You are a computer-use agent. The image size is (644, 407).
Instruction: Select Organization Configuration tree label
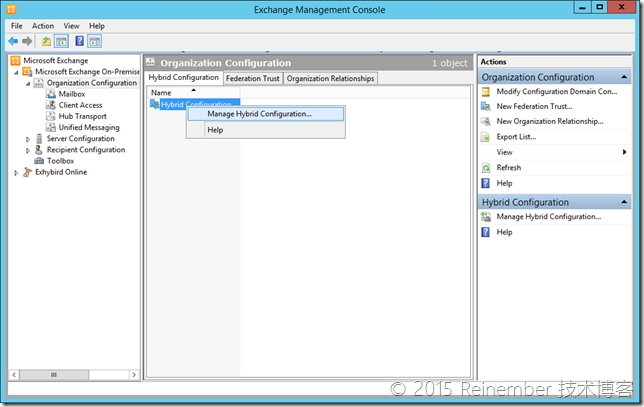(x=92, y=83)
